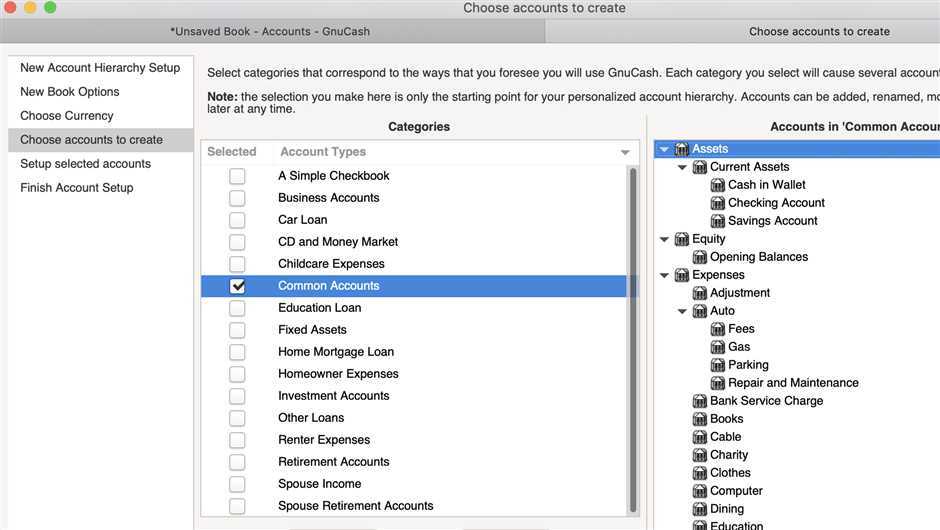Image resolution: width=940 pixels, height=530 pixels.
Task: Select the Repair and Maintenance tree row
Action: [x=797, y=383]
